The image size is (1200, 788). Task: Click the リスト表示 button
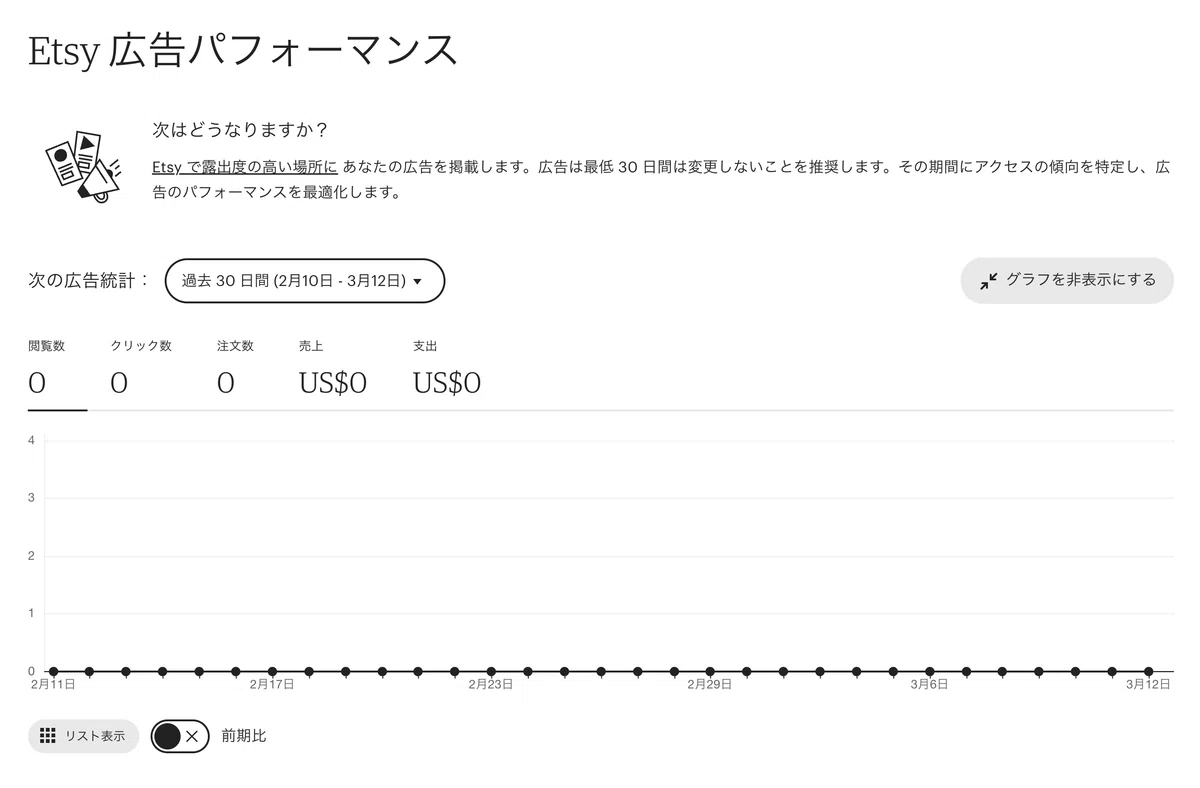83,736
